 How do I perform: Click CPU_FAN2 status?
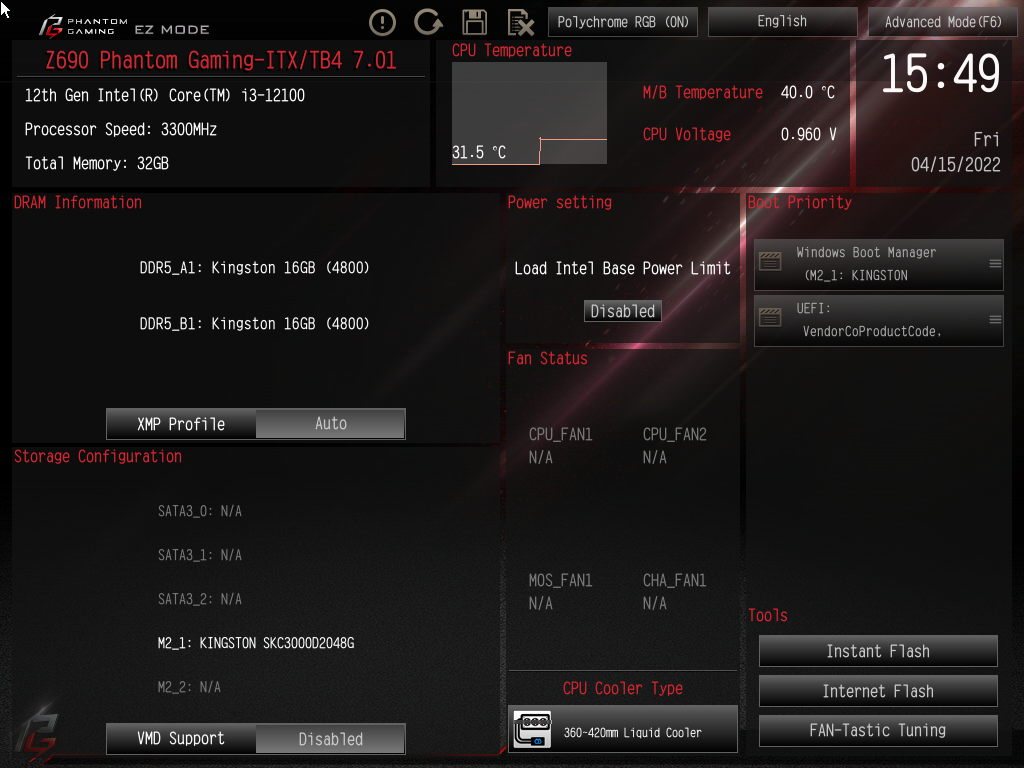pos(675,446)
